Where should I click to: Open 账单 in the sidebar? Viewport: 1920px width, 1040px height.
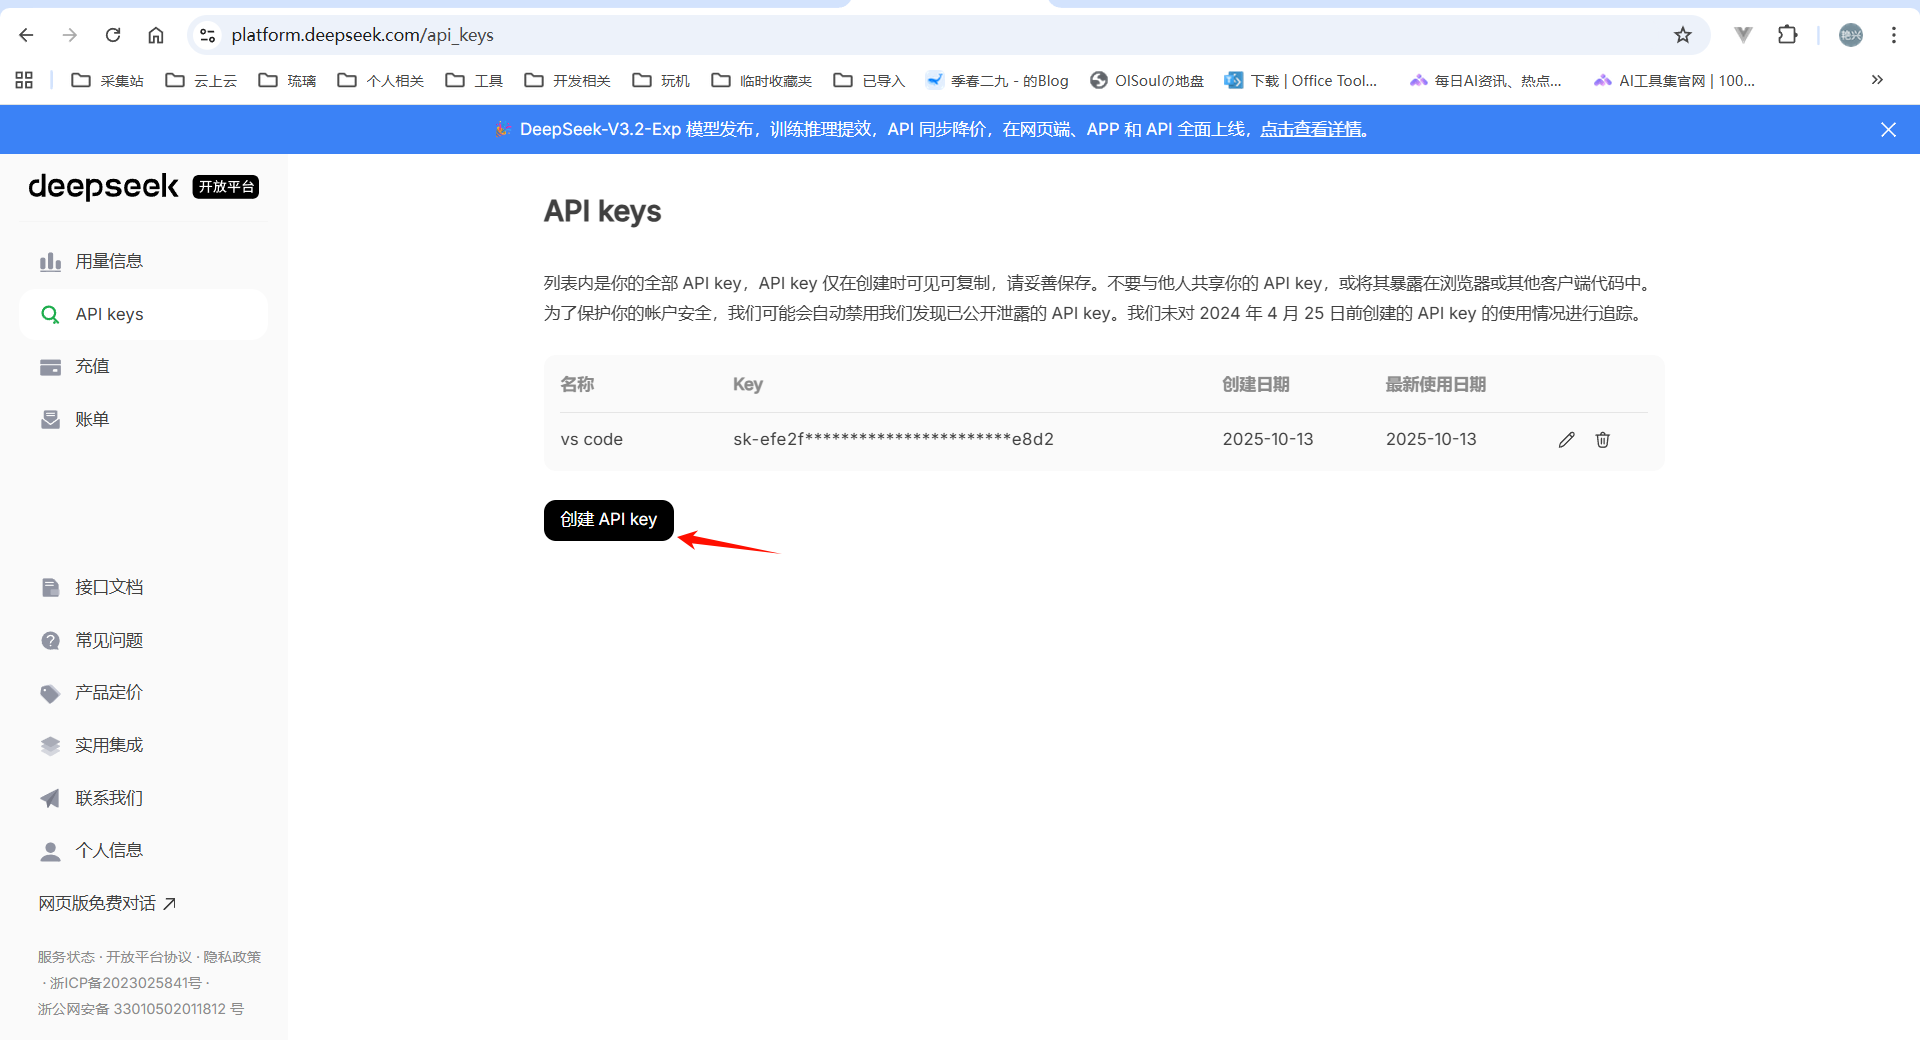click(x=92, y=419)
